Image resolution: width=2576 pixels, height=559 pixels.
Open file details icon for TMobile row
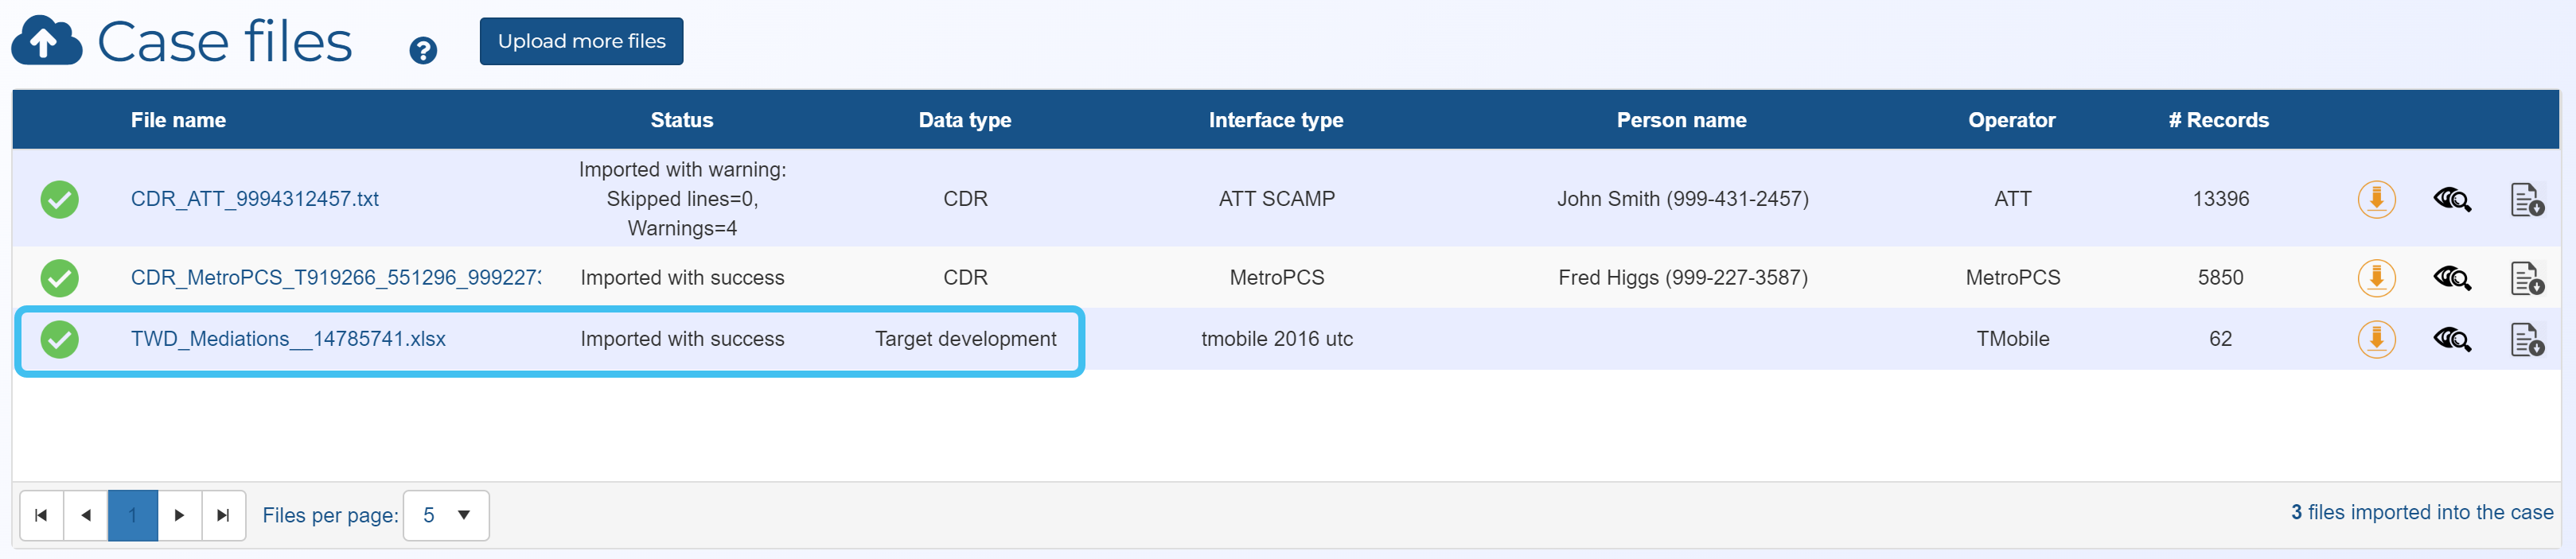2526,340
